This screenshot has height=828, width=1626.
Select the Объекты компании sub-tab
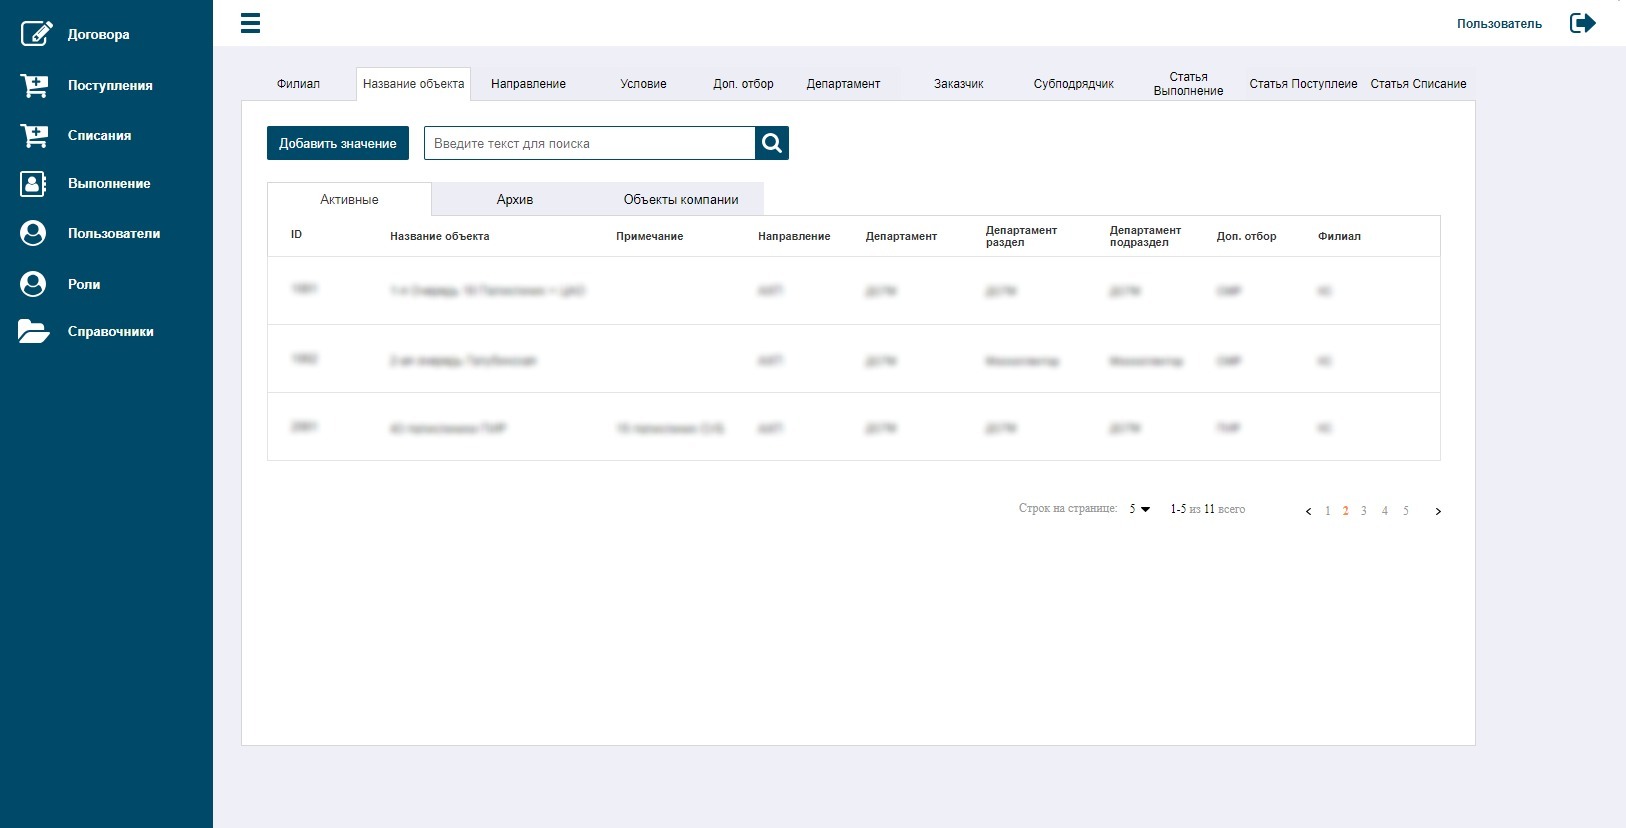[x=681, y=199]
